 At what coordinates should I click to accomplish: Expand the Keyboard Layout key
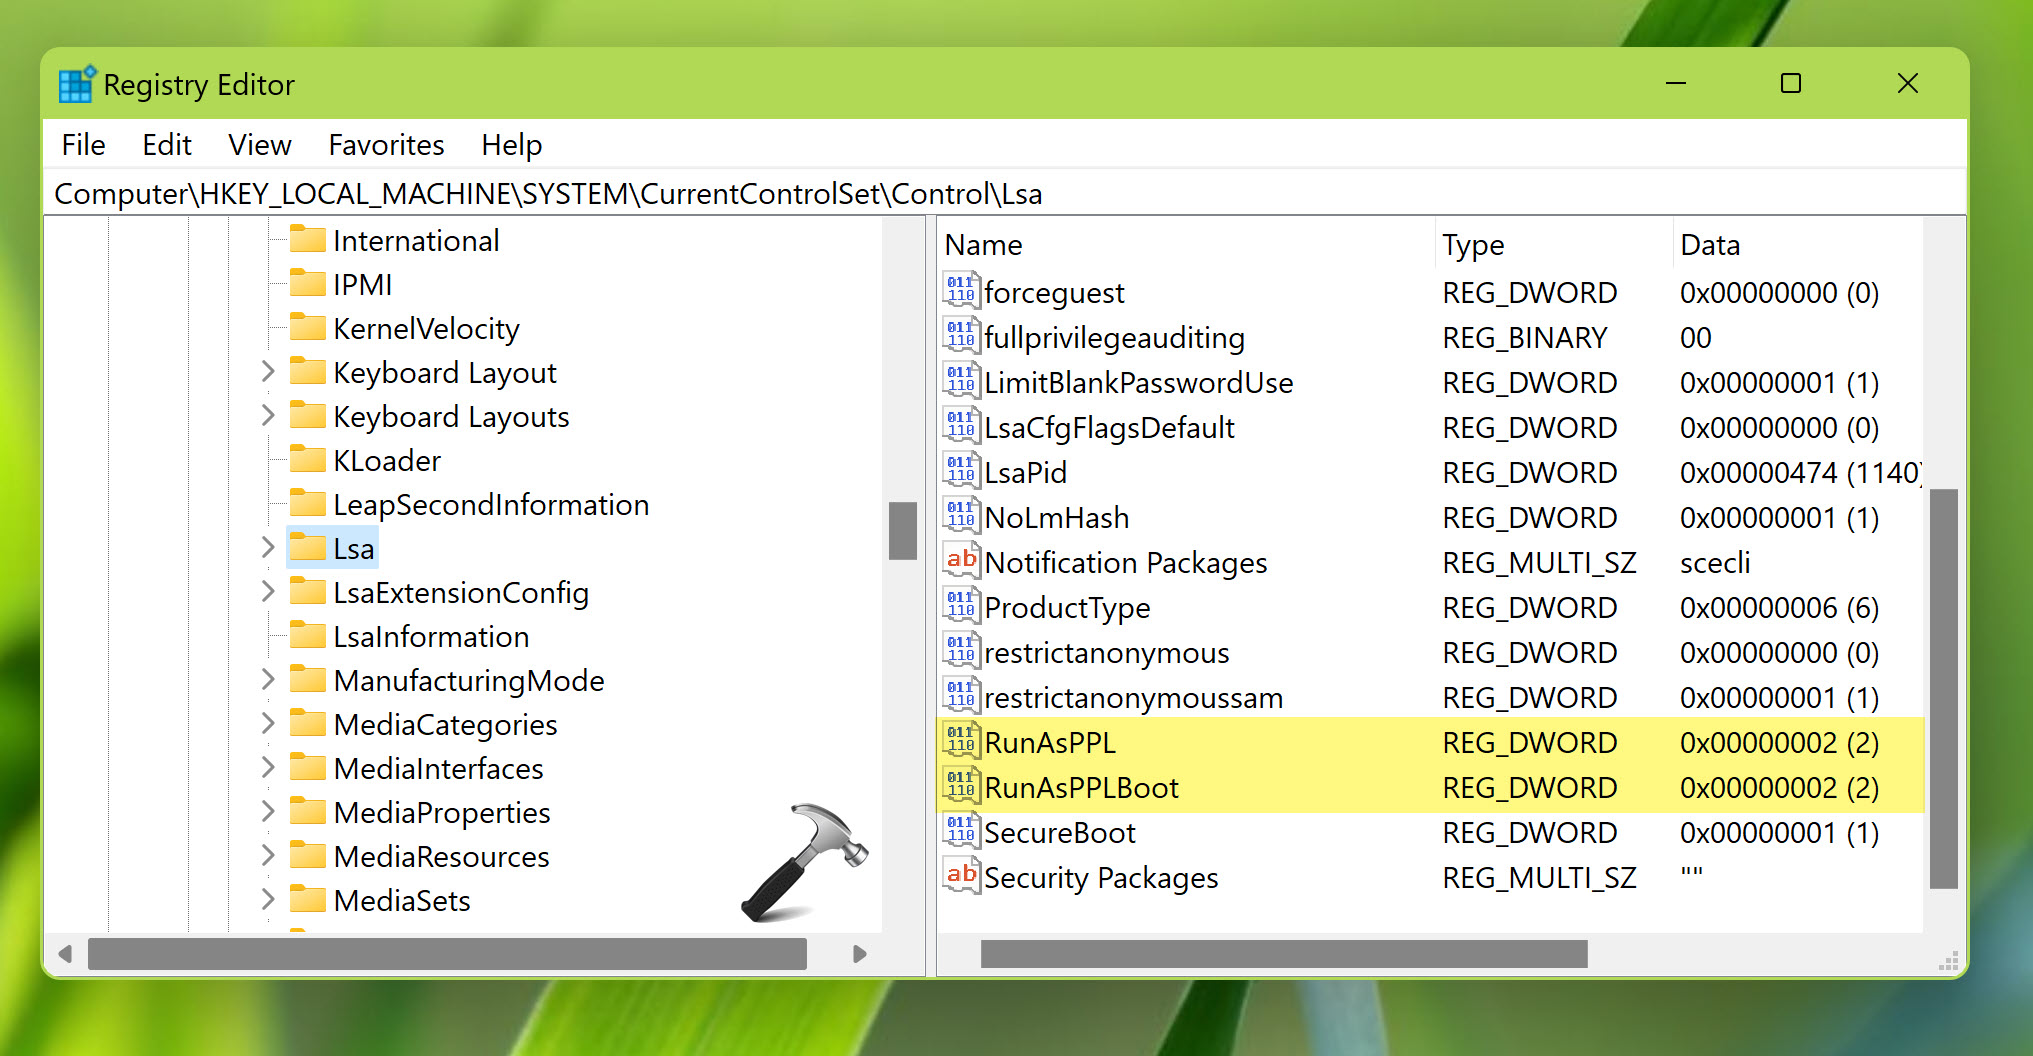click(x=267, y=372)
